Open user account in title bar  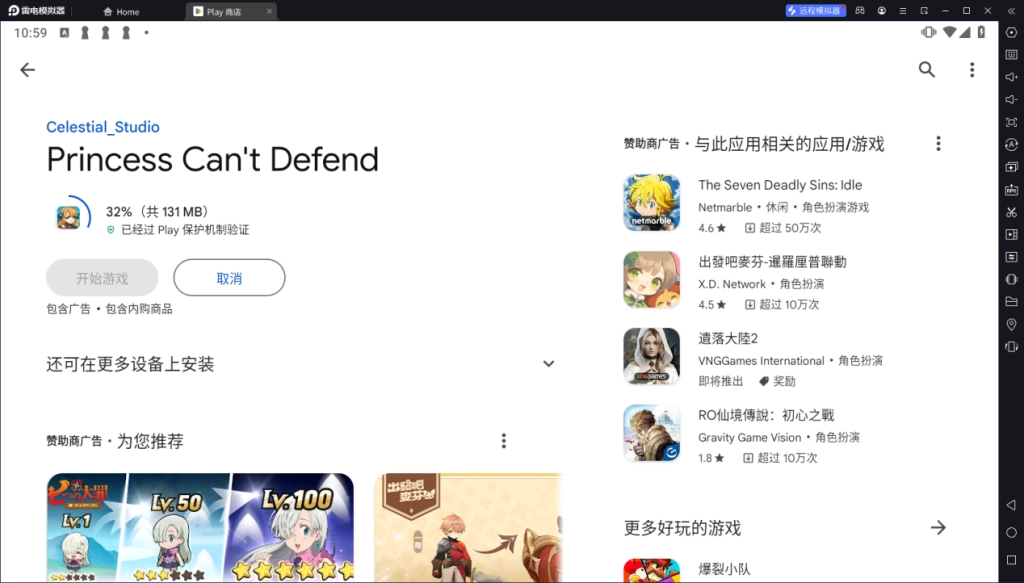tap(882, 10)
